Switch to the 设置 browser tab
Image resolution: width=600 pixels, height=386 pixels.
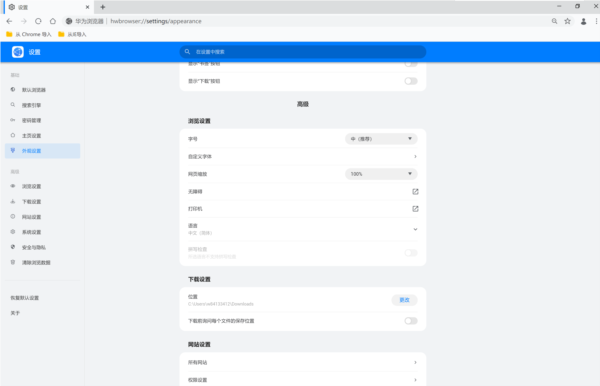pyautogui.click(x=48, y=7)
